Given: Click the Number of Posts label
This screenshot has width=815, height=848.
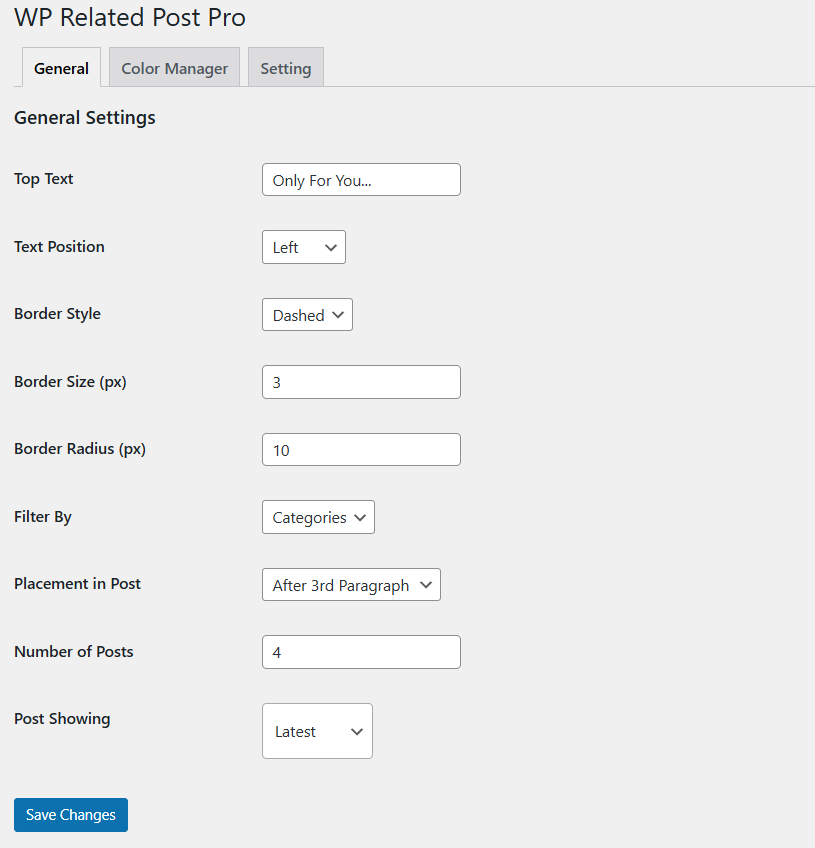Looking at the screenshot, I should pos(74,651).
